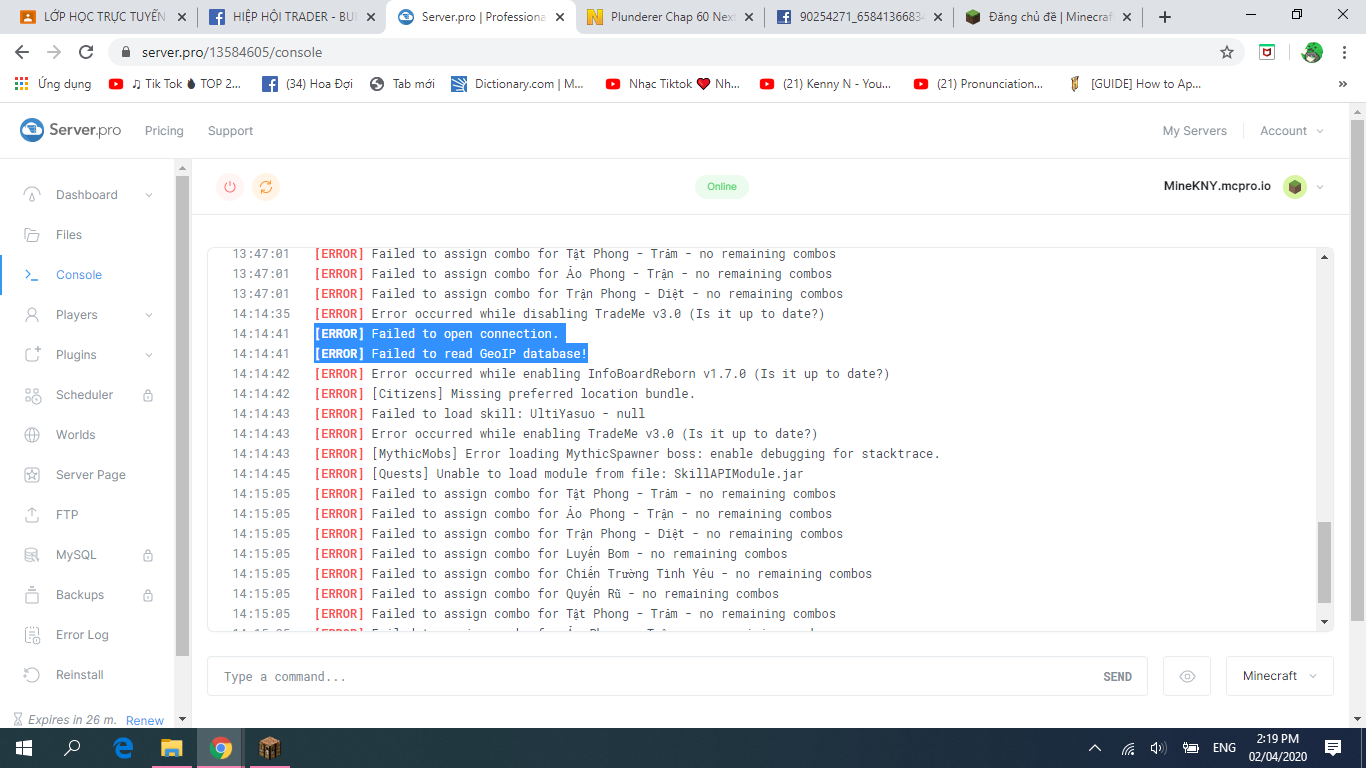Open the Windows Start menu
This screenshot has height=768, width=1366.
click(24, 748)
